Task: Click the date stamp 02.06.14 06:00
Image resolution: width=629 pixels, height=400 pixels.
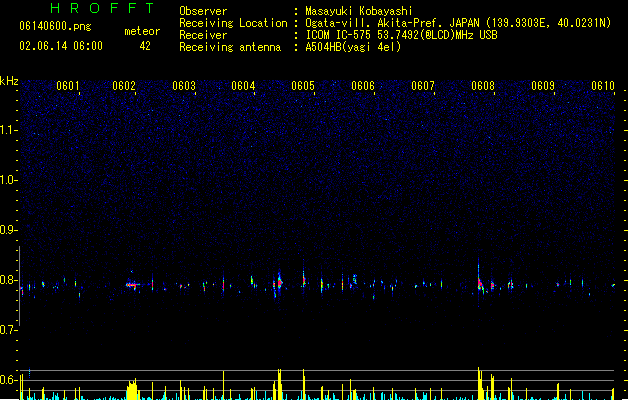Action: (x=61, y=46)
